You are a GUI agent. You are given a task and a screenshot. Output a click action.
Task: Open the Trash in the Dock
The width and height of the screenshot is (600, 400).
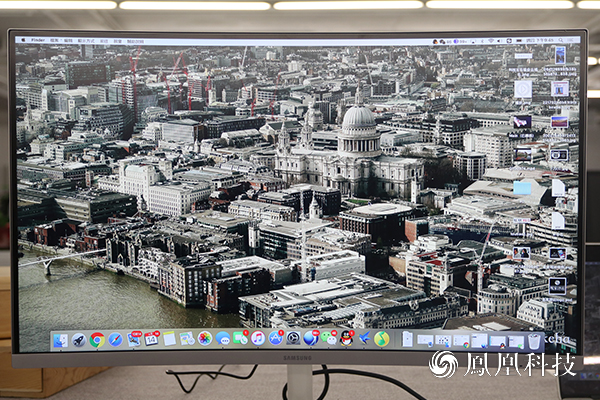(535, 341)
